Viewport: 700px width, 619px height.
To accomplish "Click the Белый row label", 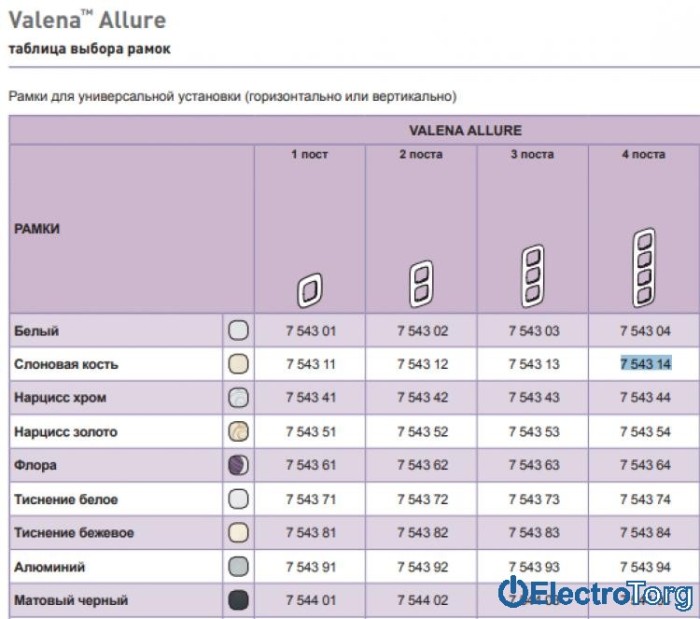I will (x=36, y=331).
